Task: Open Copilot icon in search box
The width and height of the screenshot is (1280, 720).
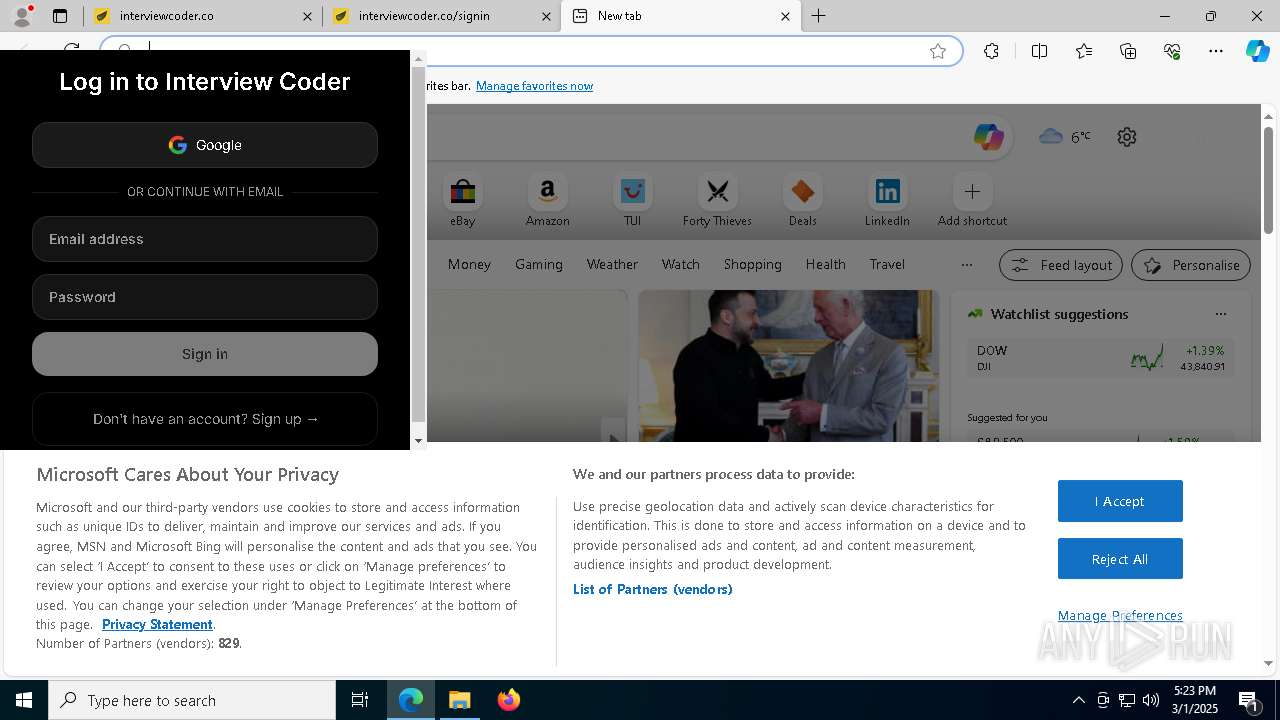Action: pyautogui.click(x=989, y=137)
